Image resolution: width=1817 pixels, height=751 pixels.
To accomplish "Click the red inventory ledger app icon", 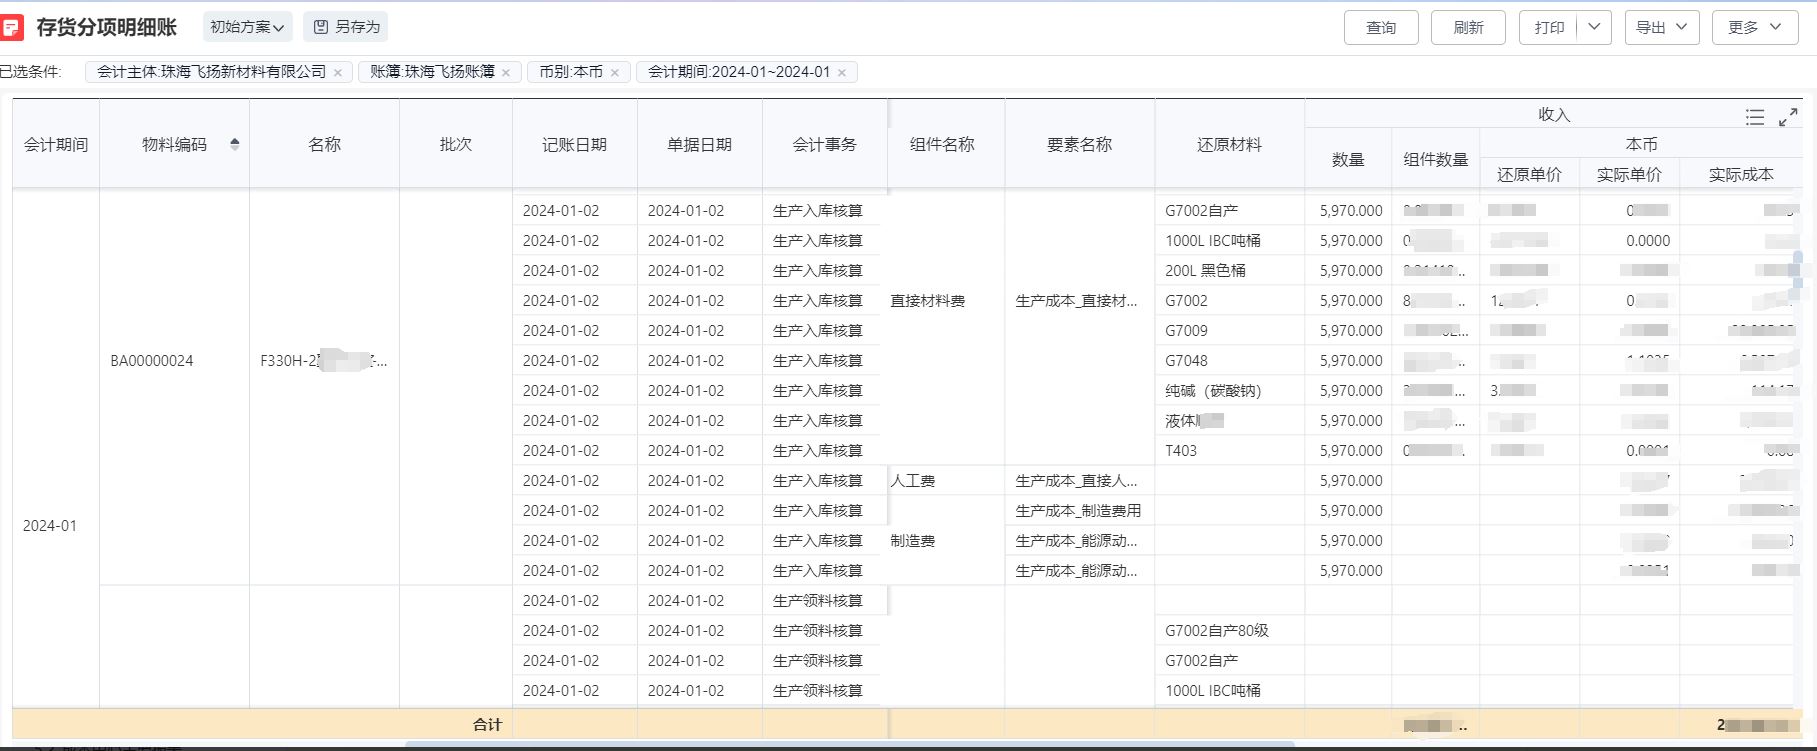I will [x=12, y=27].
